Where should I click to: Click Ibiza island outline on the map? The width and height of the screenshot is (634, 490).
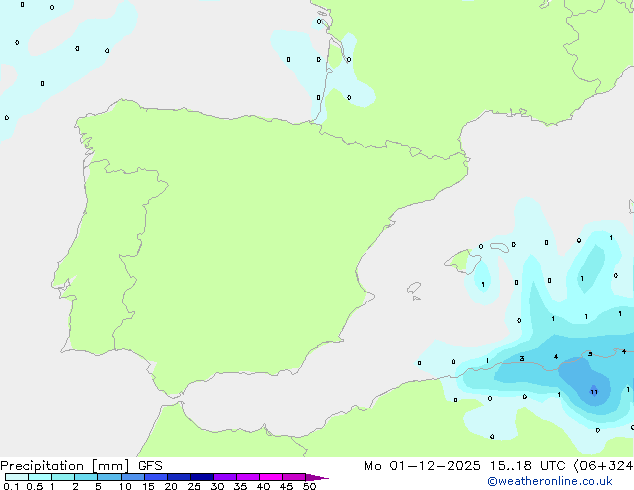coord(414,288)
